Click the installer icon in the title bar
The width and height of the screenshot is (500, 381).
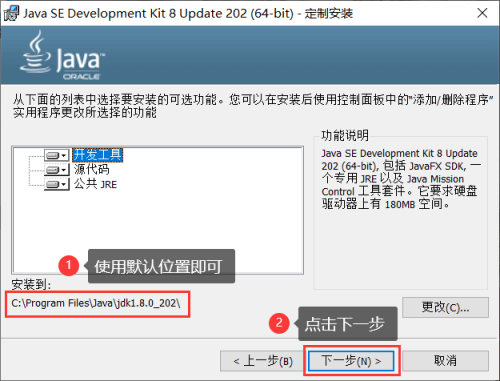click(11, 14)
